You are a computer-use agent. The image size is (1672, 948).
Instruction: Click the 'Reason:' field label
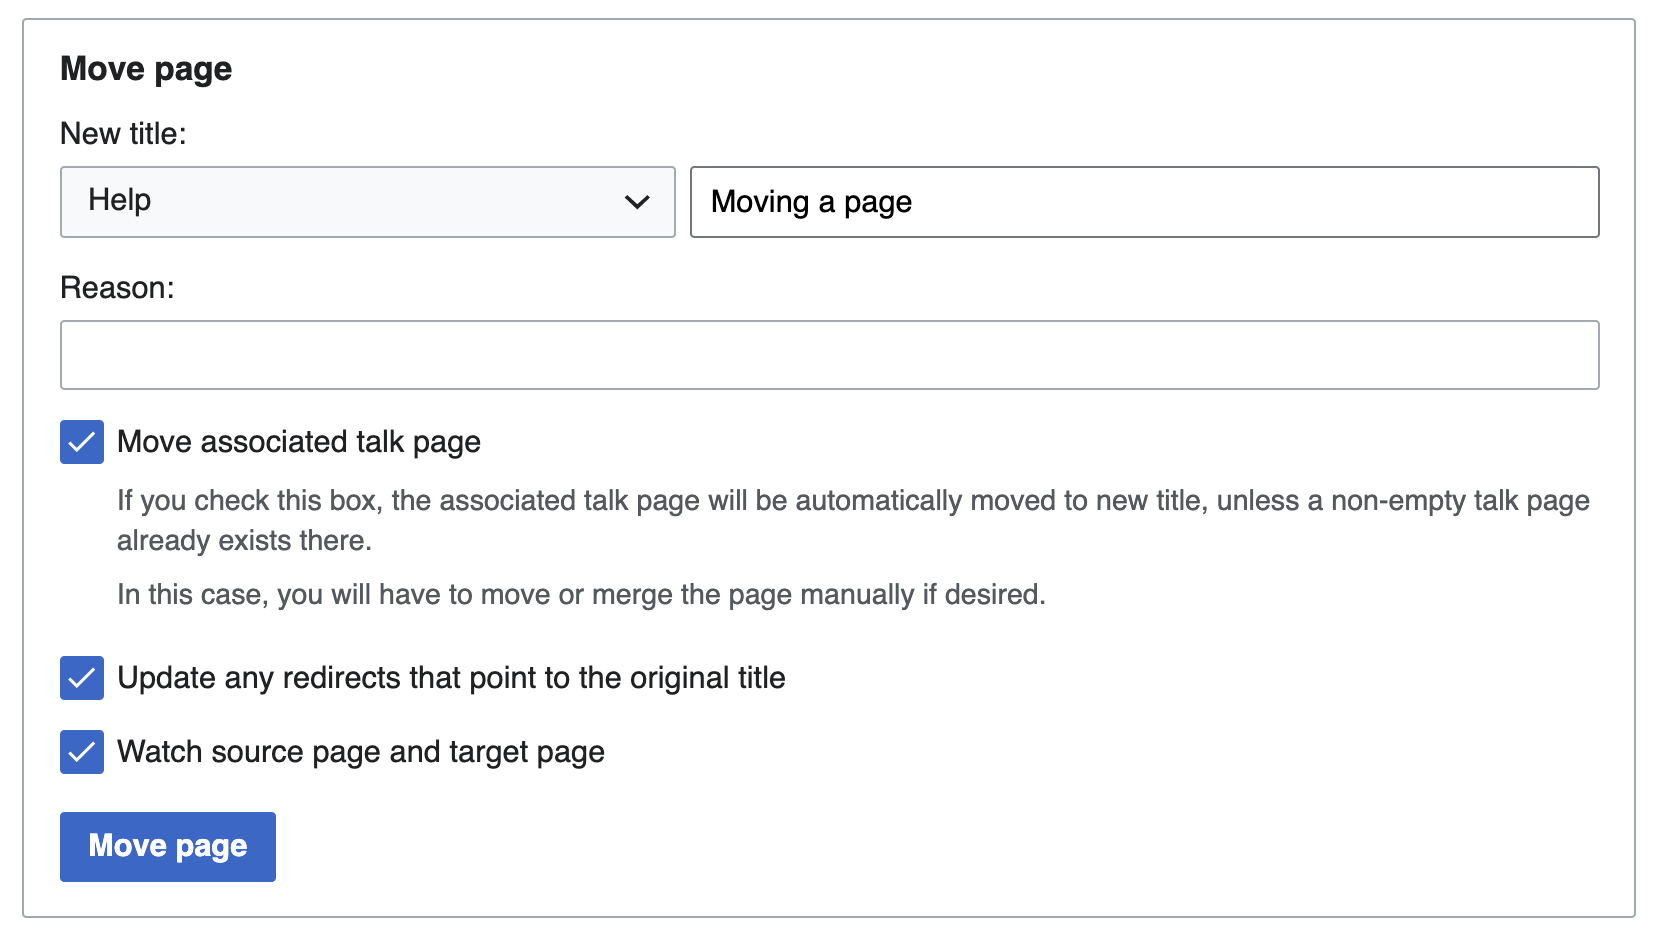[117, 288]
